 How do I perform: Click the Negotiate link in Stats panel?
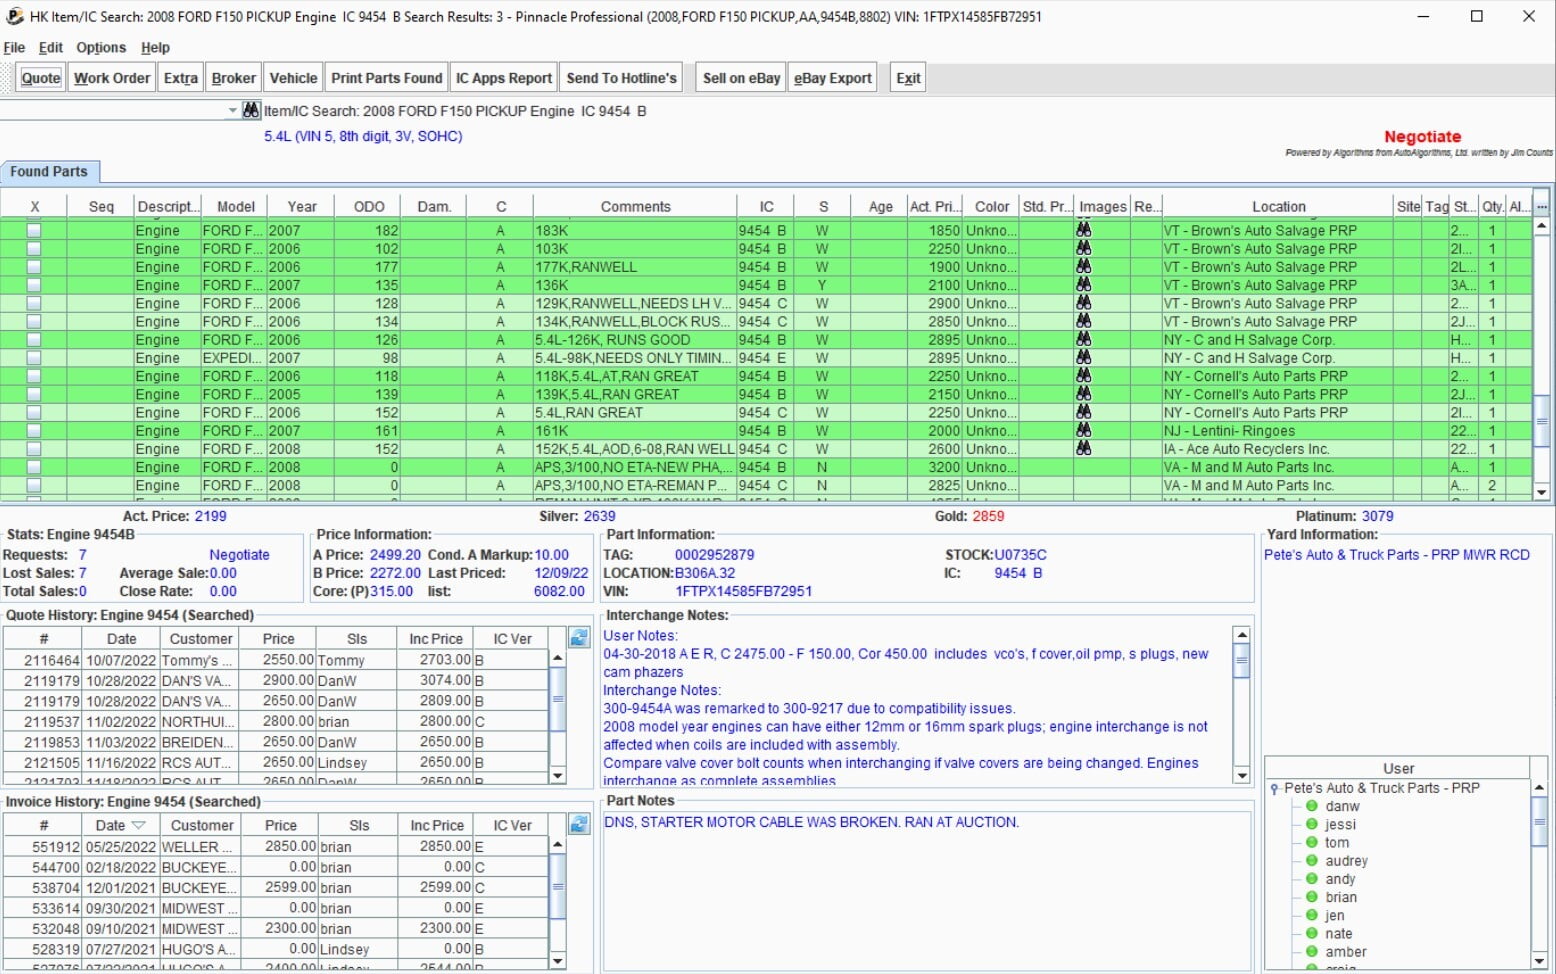239,554
